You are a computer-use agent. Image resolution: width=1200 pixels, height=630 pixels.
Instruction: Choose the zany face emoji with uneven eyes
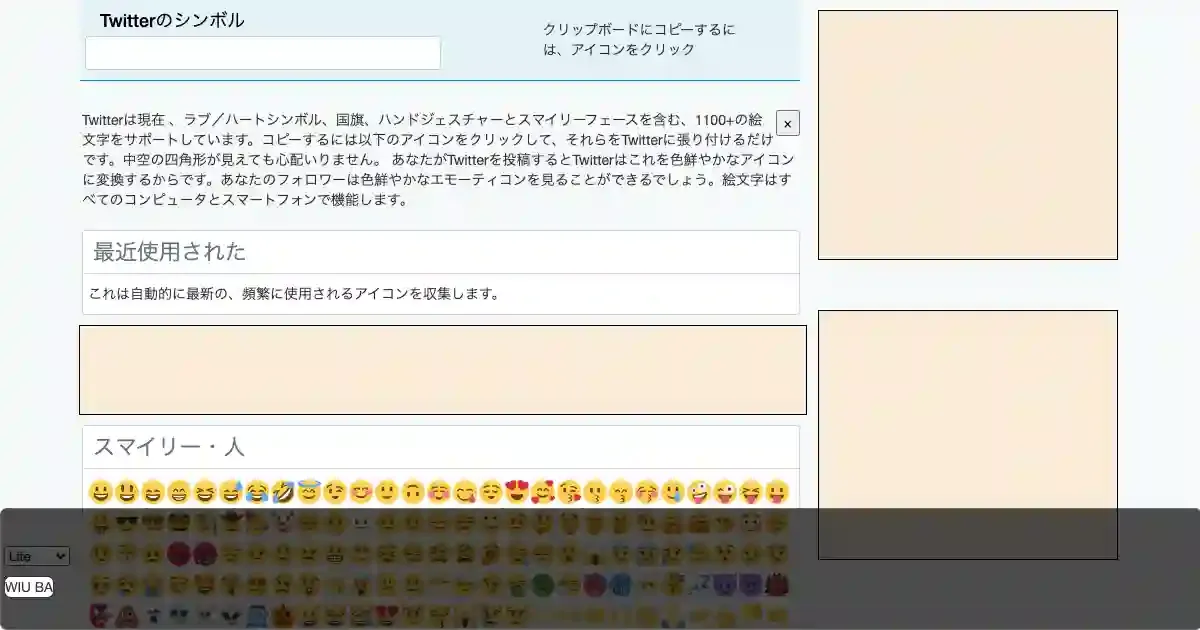click(x=699, y=492)
